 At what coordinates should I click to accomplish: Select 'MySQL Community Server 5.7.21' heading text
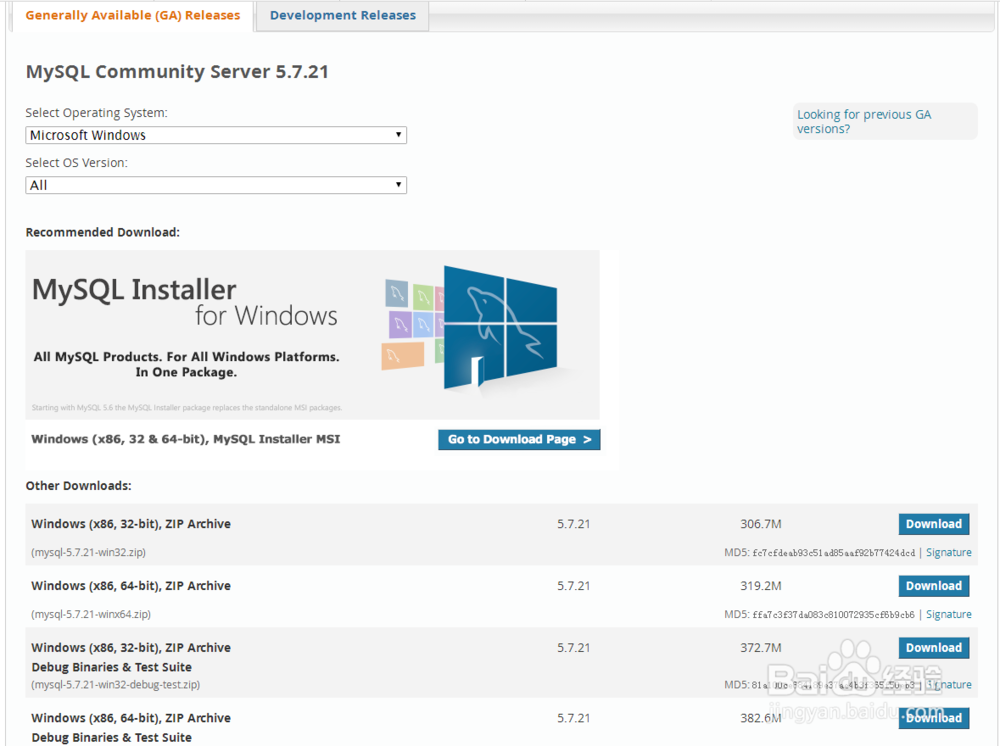(x=177, y=71)
